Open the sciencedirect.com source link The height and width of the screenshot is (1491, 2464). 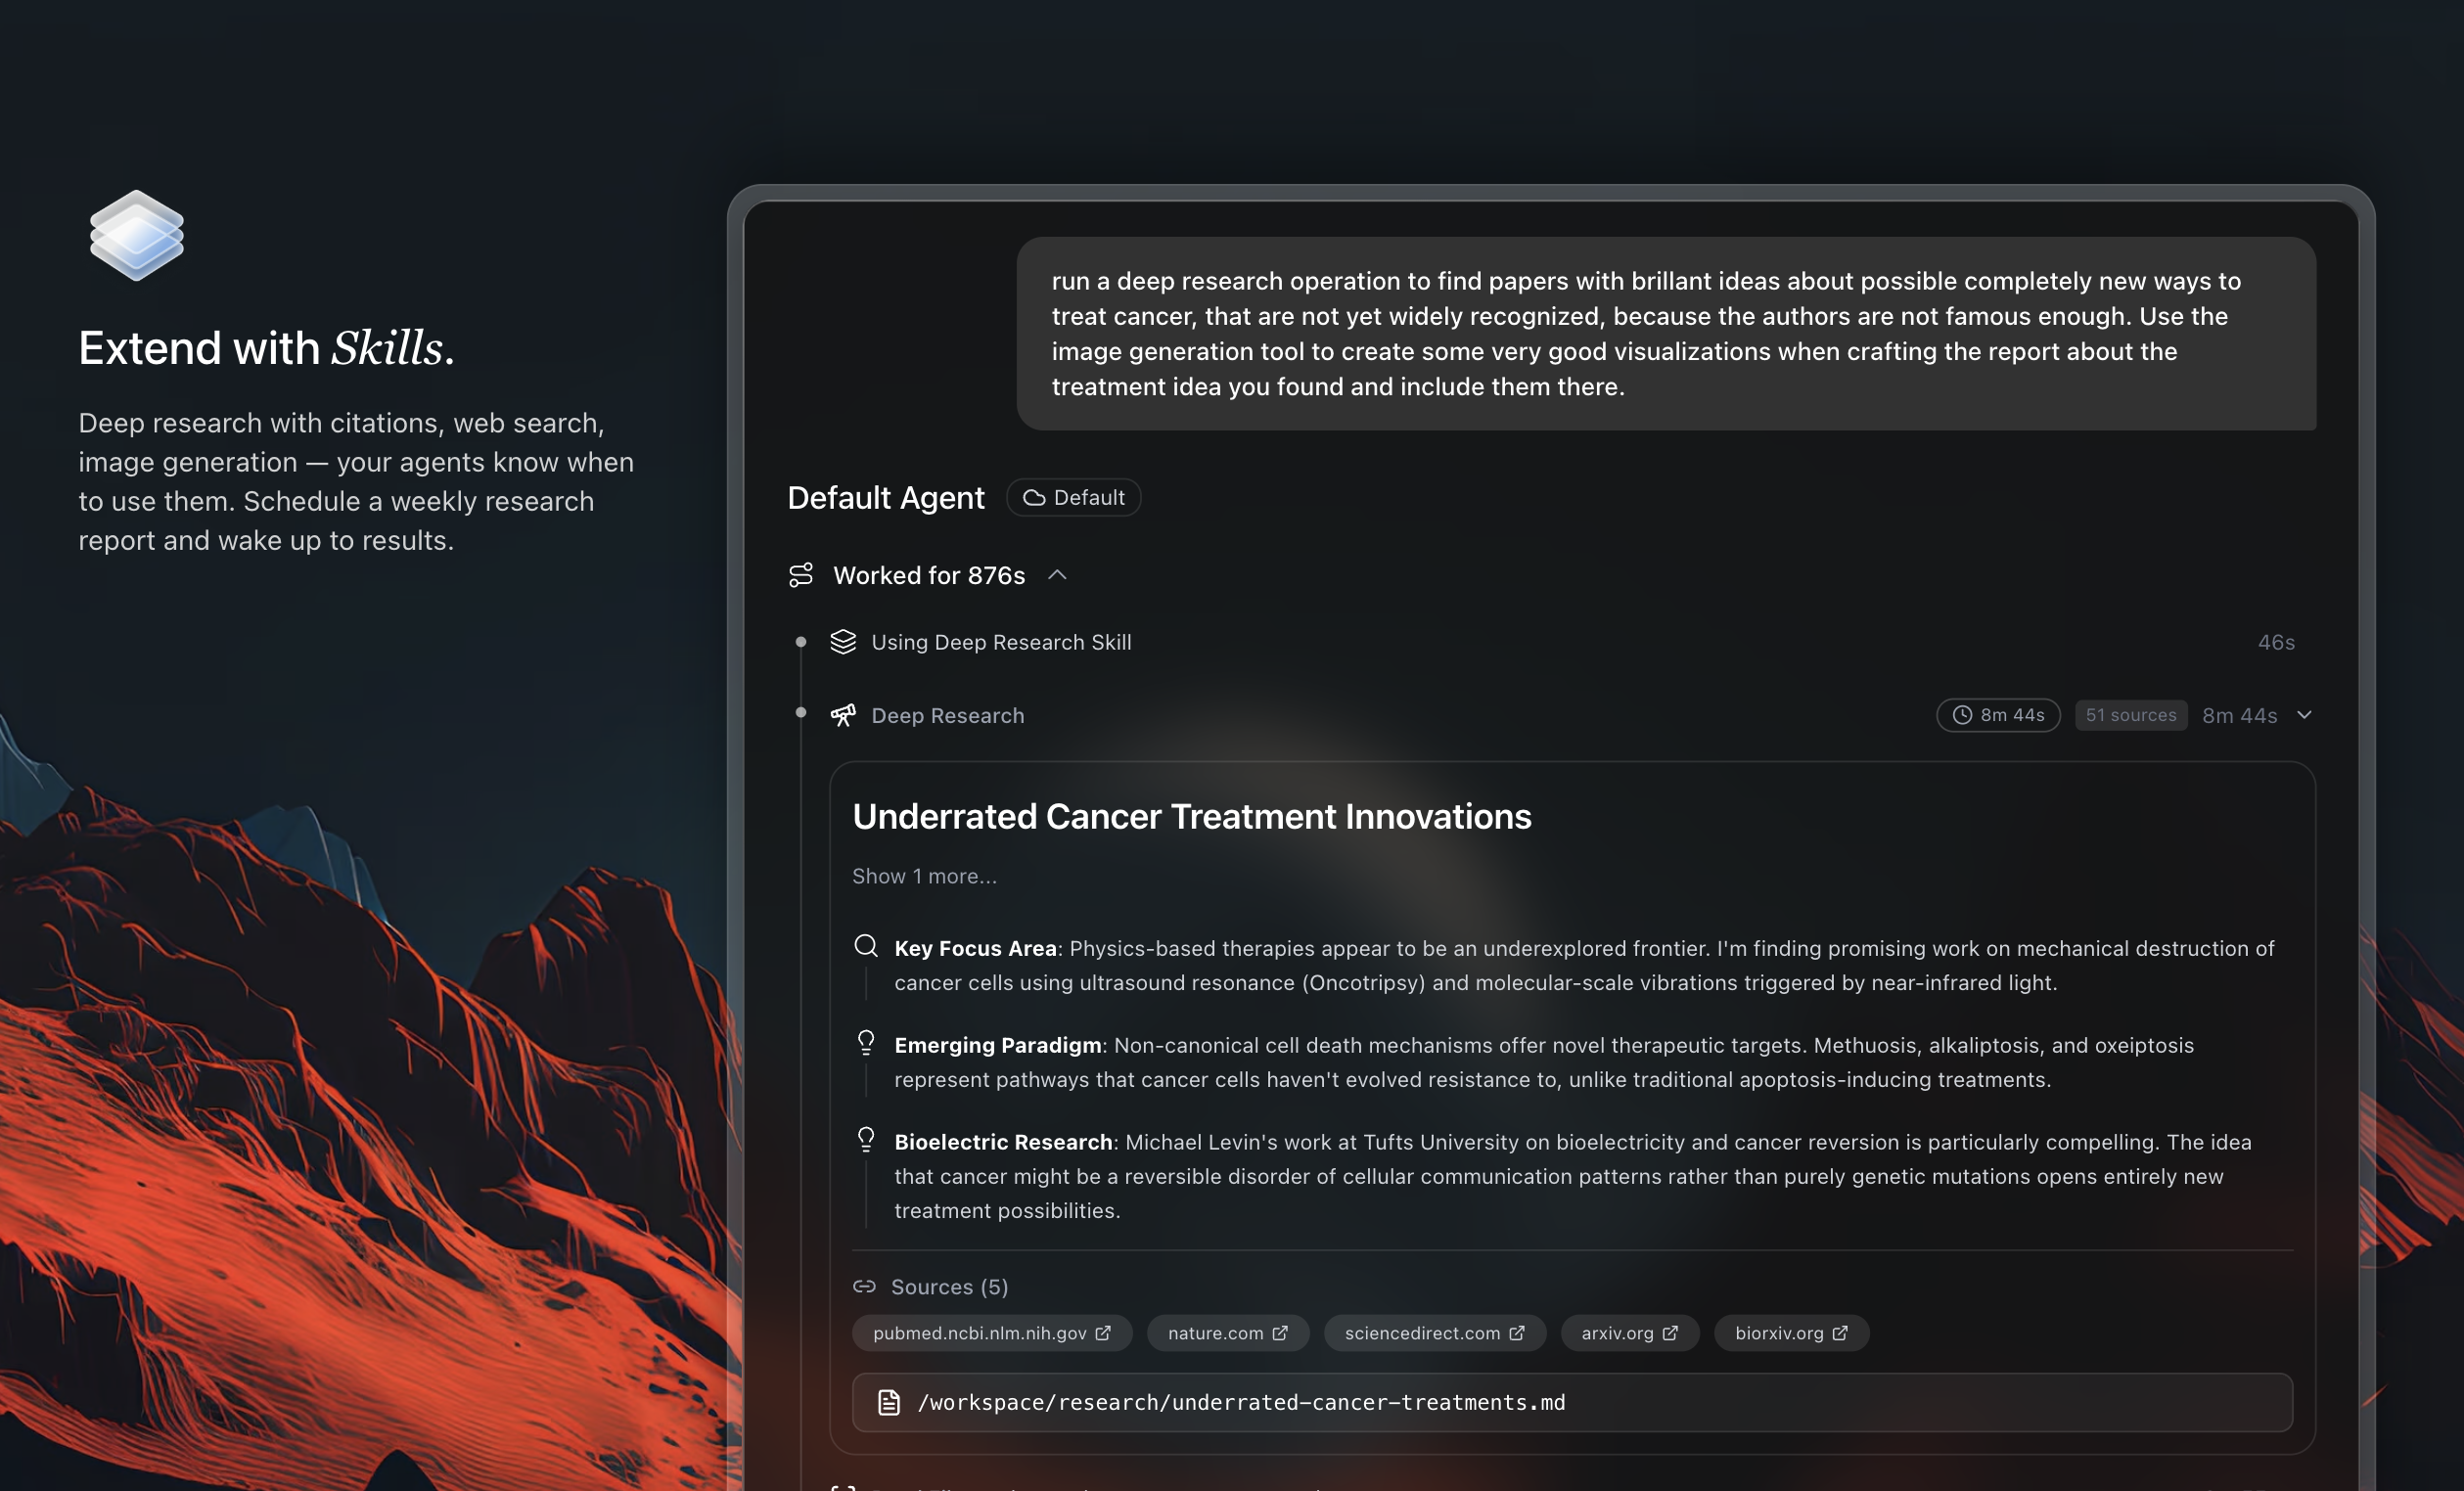coord(1434,1332)
